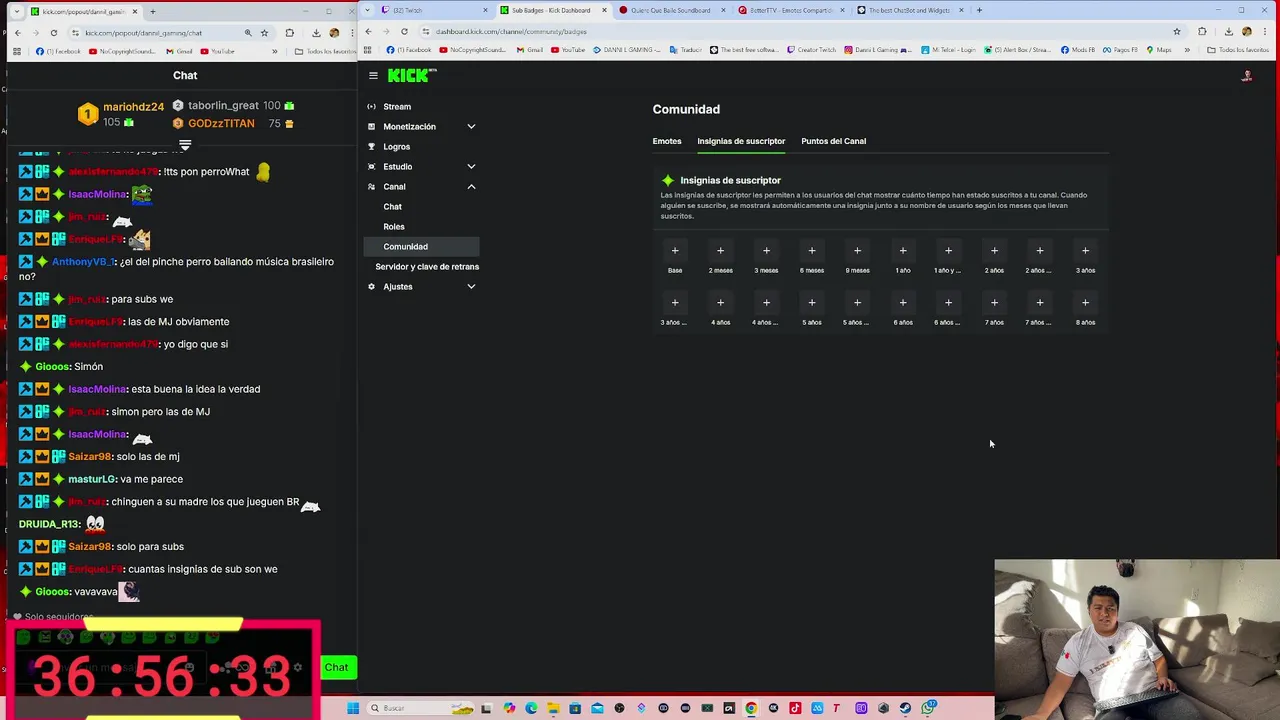Open the YouTube bookmark in dashboard window

pyautogui.click(x=568, y=50)
